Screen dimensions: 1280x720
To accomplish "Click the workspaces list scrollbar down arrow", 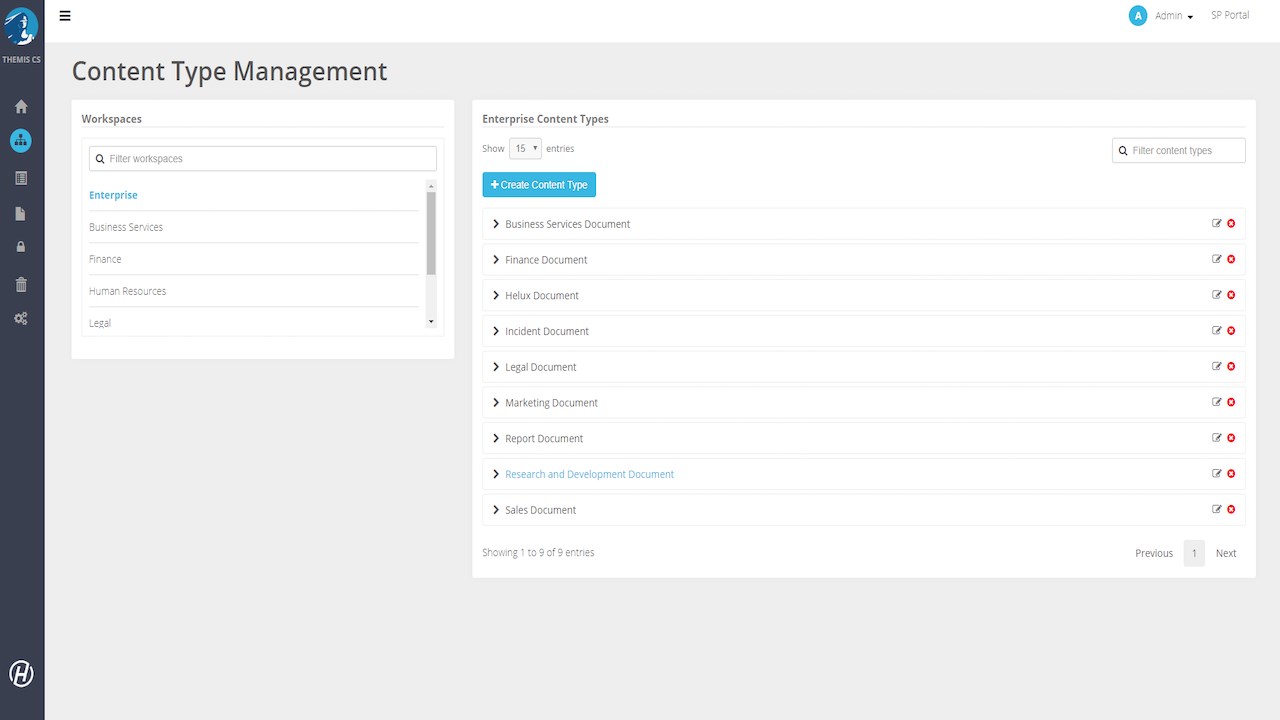I will [x=431, y=322].
